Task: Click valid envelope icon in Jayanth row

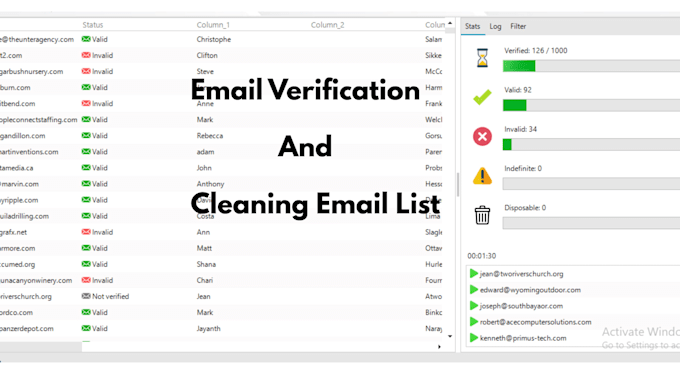Action: click(86, 328)
